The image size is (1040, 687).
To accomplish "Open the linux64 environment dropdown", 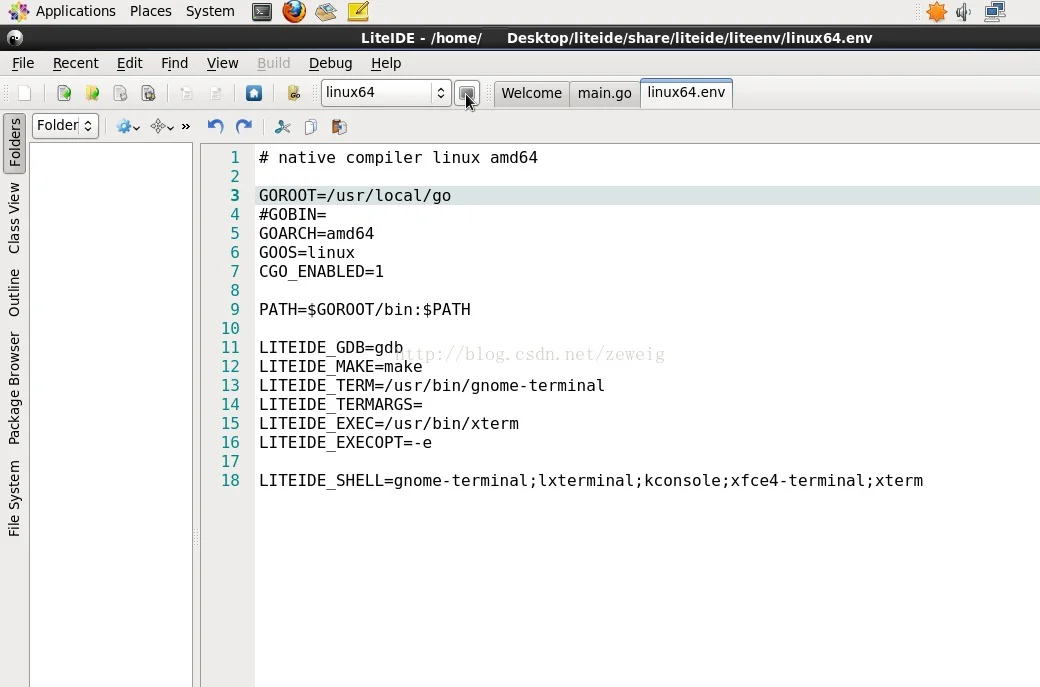I will coord(386,93).
